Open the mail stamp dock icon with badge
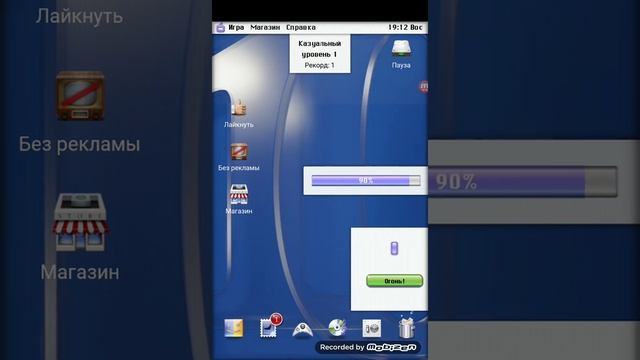This screenshot has height=360, width=640. coord(269,327)
